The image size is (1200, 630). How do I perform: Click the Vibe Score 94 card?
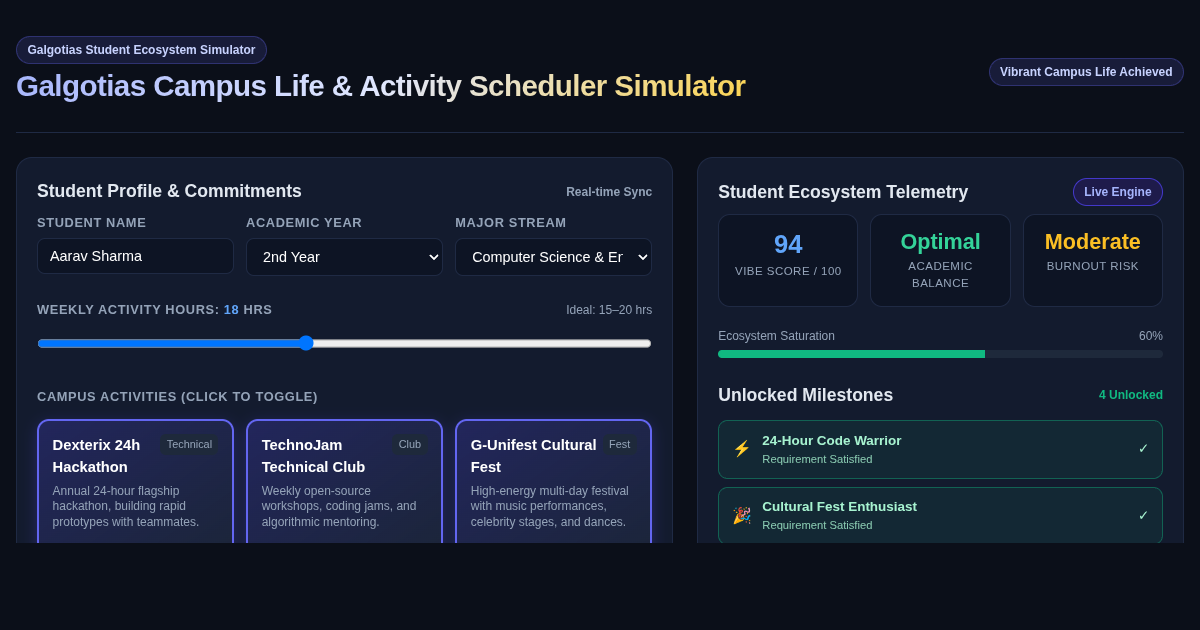788,260
